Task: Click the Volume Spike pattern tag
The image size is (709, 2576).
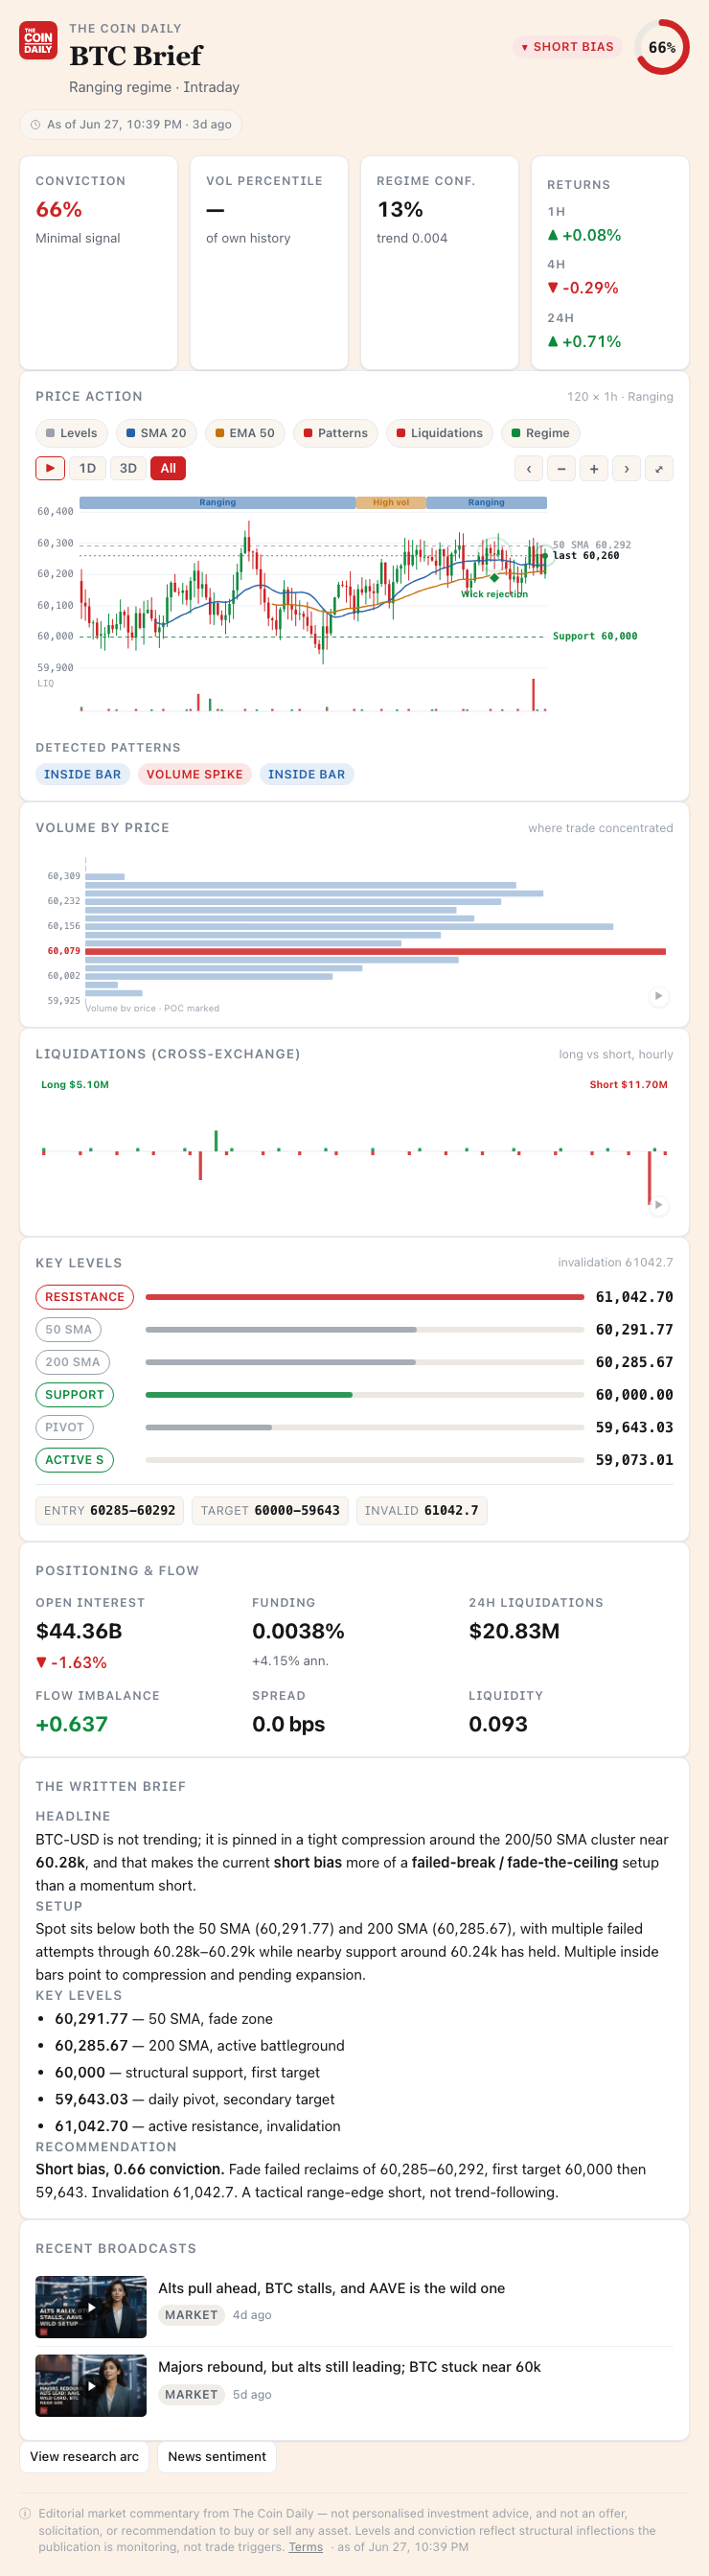Action: coord(195,774)
